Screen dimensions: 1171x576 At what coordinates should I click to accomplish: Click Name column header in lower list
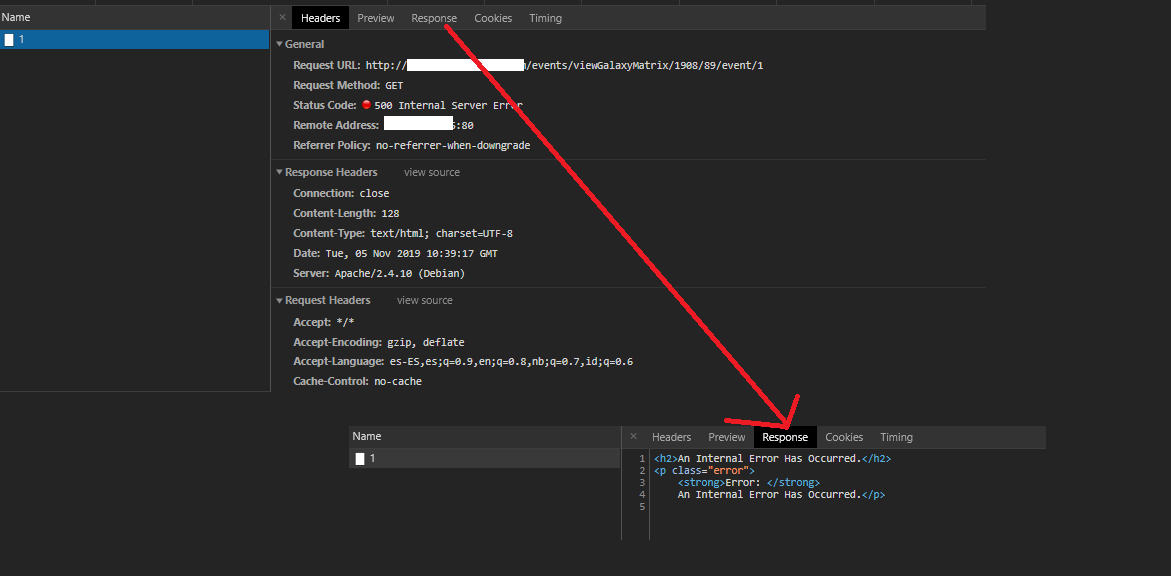(484, 436)
